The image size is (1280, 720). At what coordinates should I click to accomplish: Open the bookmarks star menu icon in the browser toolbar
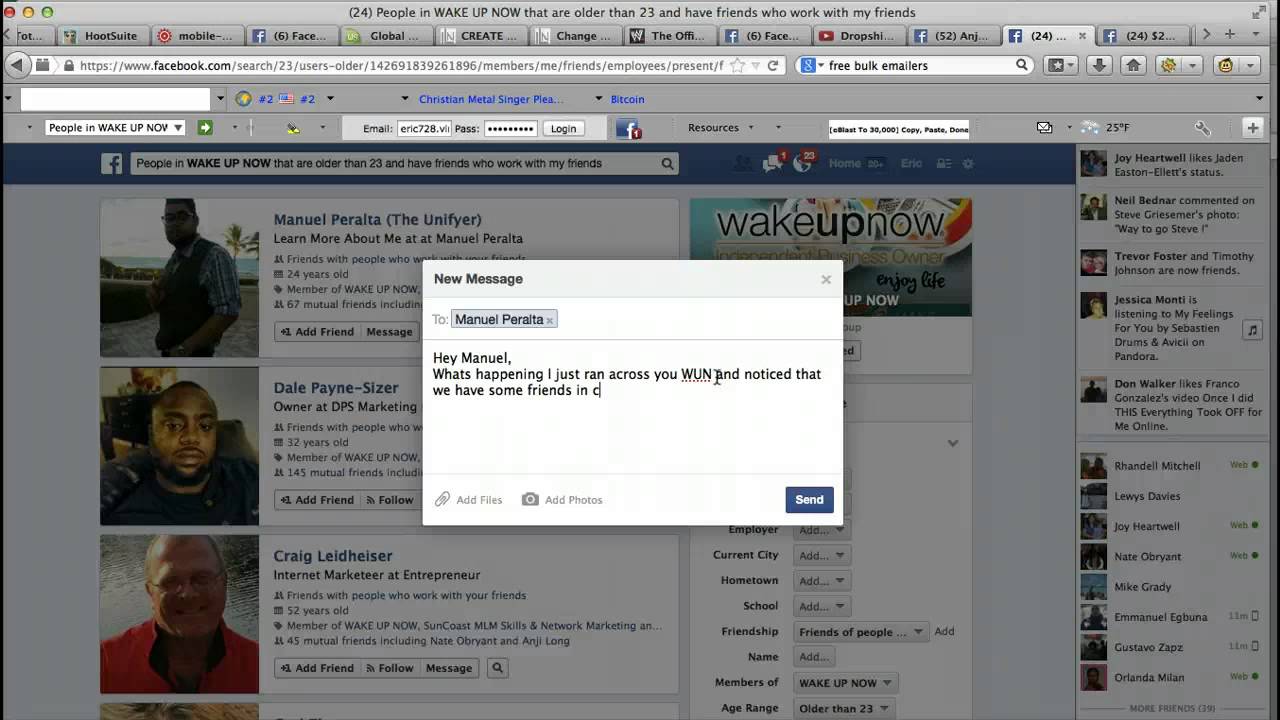coord(1059,65)
